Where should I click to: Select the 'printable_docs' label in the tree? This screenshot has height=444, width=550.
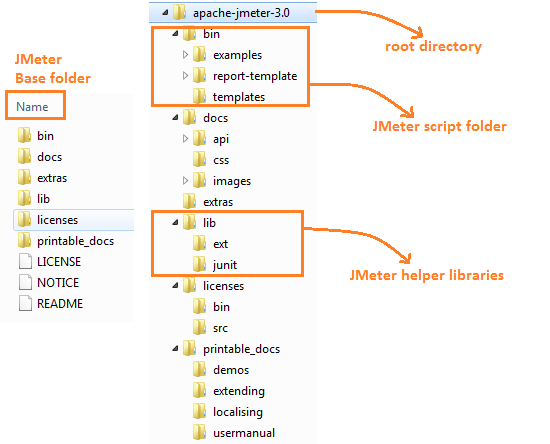(x=241, y=349)
